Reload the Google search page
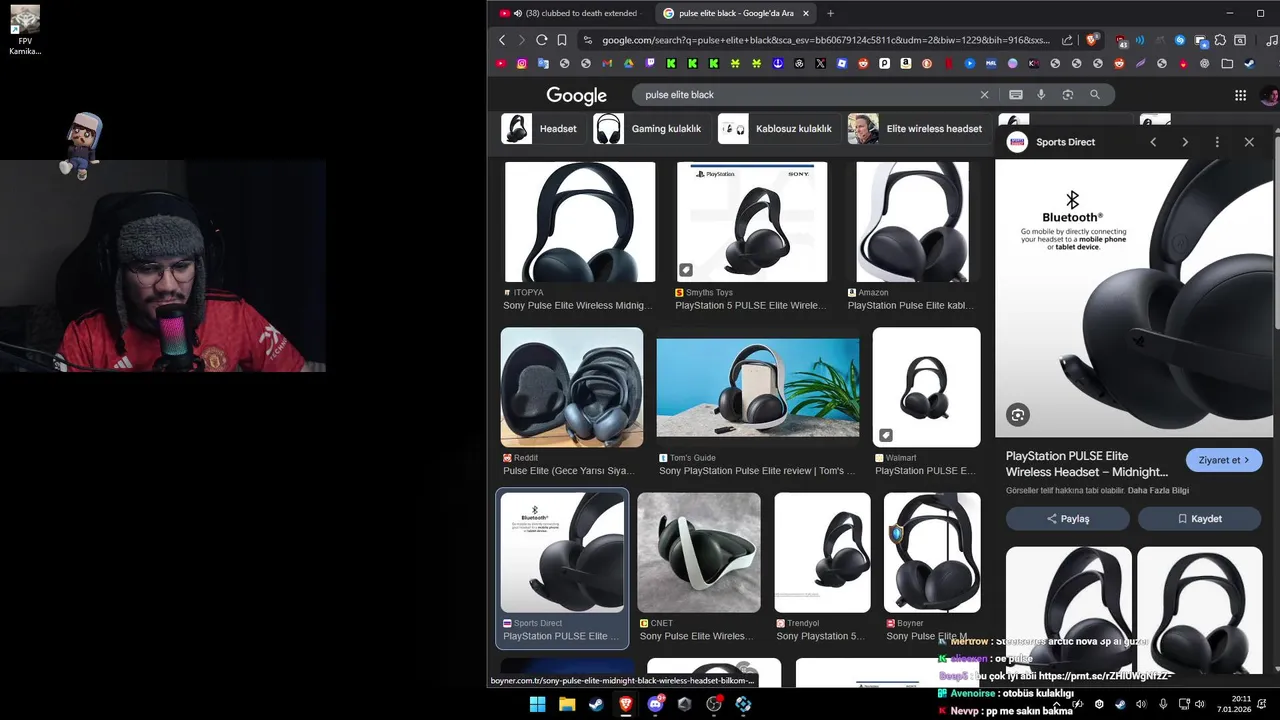The width and height of the screenshot is (1280, 720). [541, 40]
